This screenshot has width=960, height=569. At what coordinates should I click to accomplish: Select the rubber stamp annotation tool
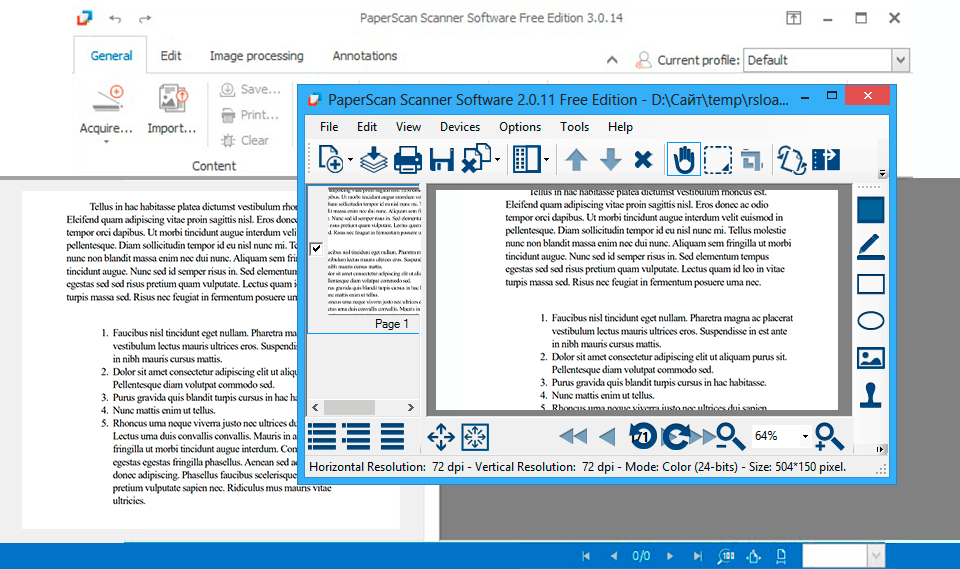(871, 395)
